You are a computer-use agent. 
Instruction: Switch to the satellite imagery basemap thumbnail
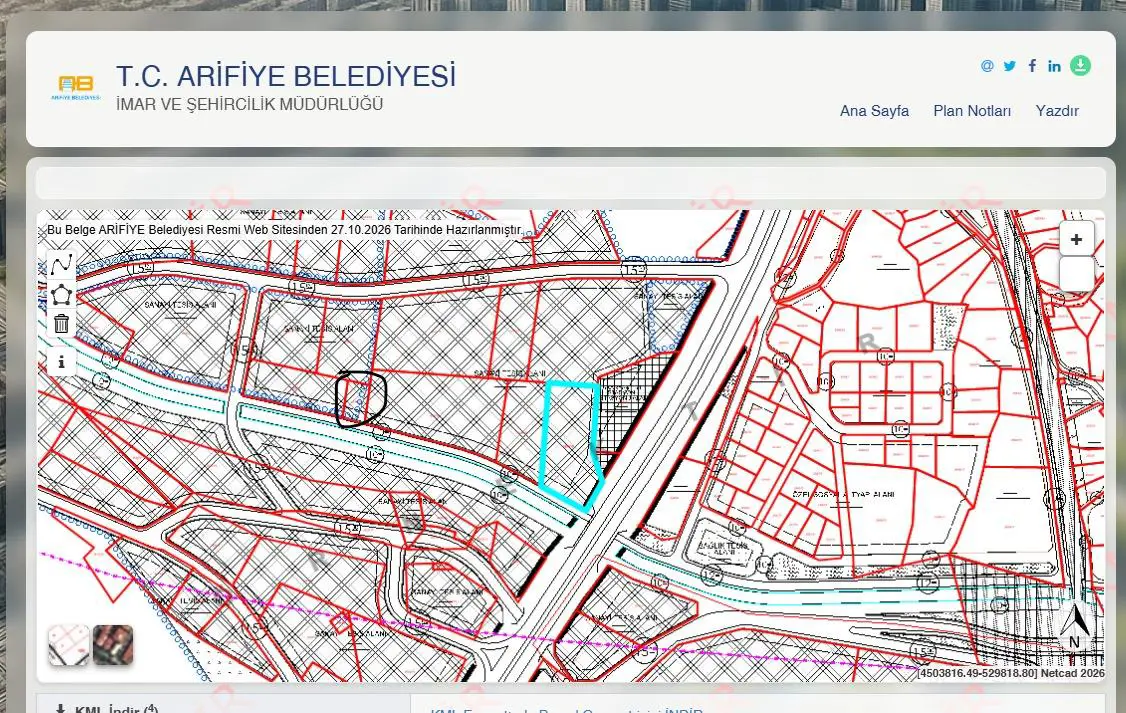(x=113, y=645)
